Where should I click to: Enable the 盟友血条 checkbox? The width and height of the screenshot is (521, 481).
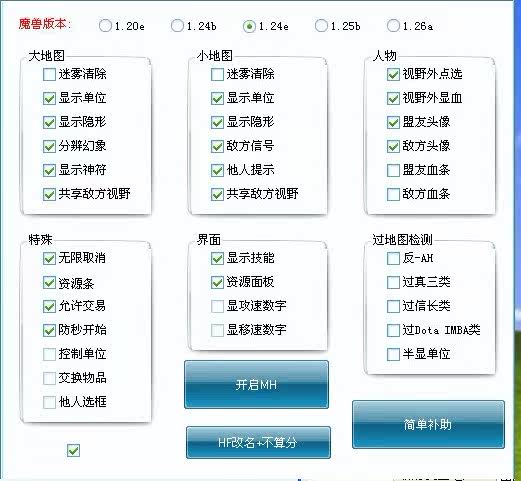tap(393, 170)
